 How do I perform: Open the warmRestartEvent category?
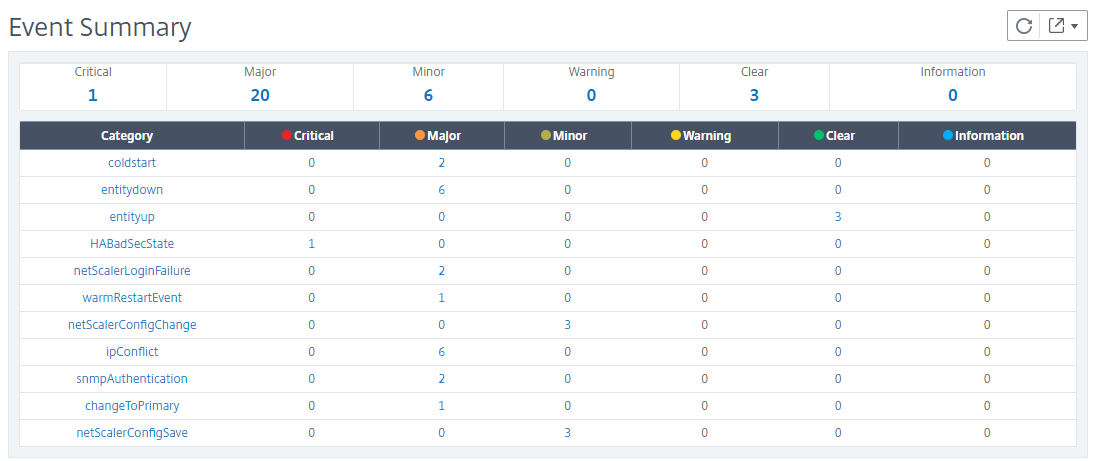point(132,298)
